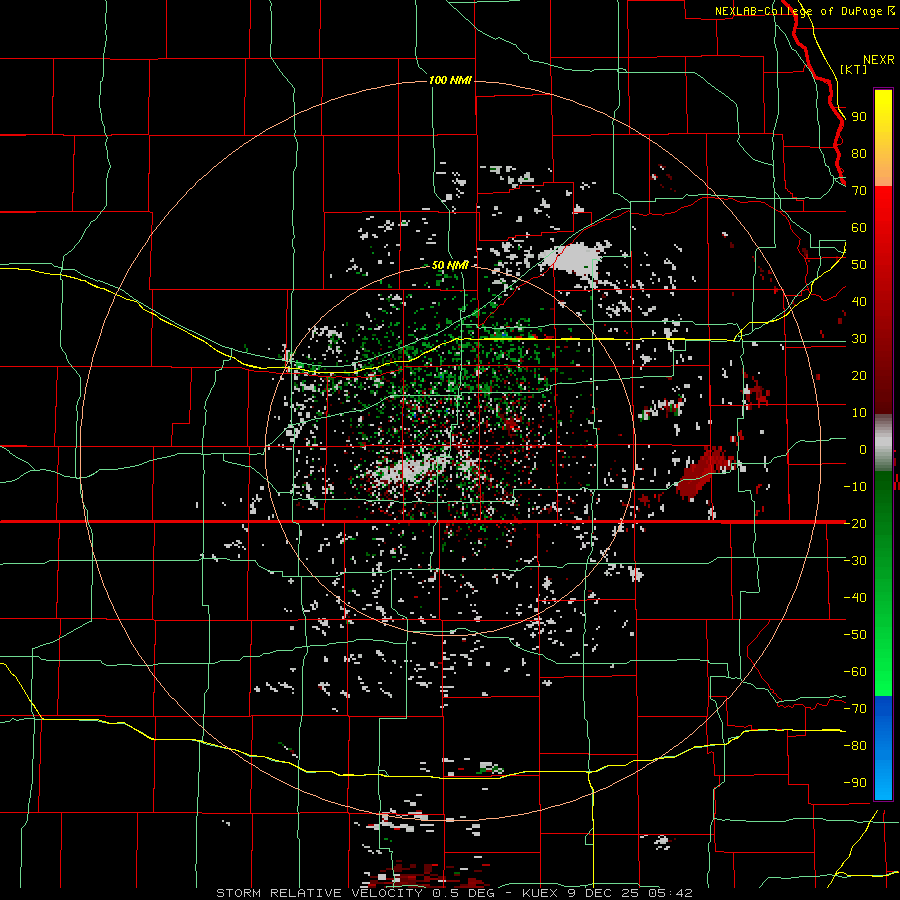Click the 0 value on velocity scale
The image size is (900, 900).
pos(863,449)
